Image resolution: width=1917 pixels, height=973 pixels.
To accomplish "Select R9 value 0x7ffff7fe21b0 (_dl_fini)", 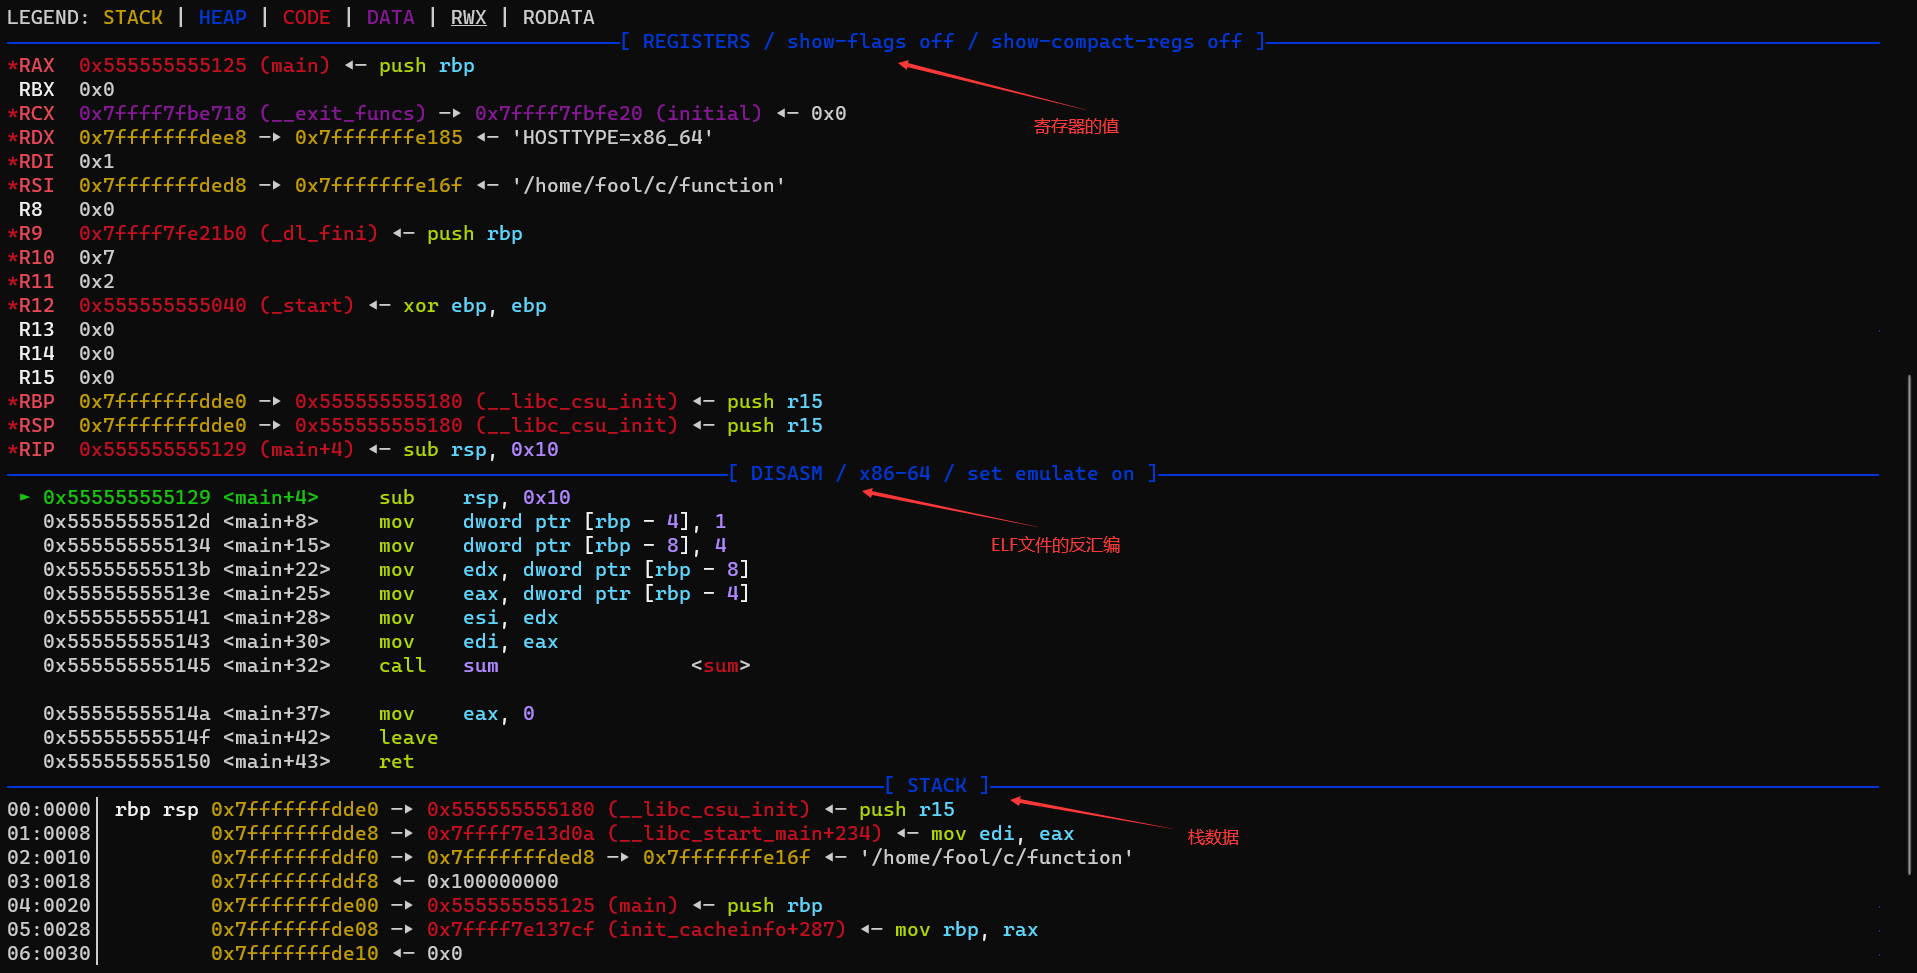I will point(228,233).
